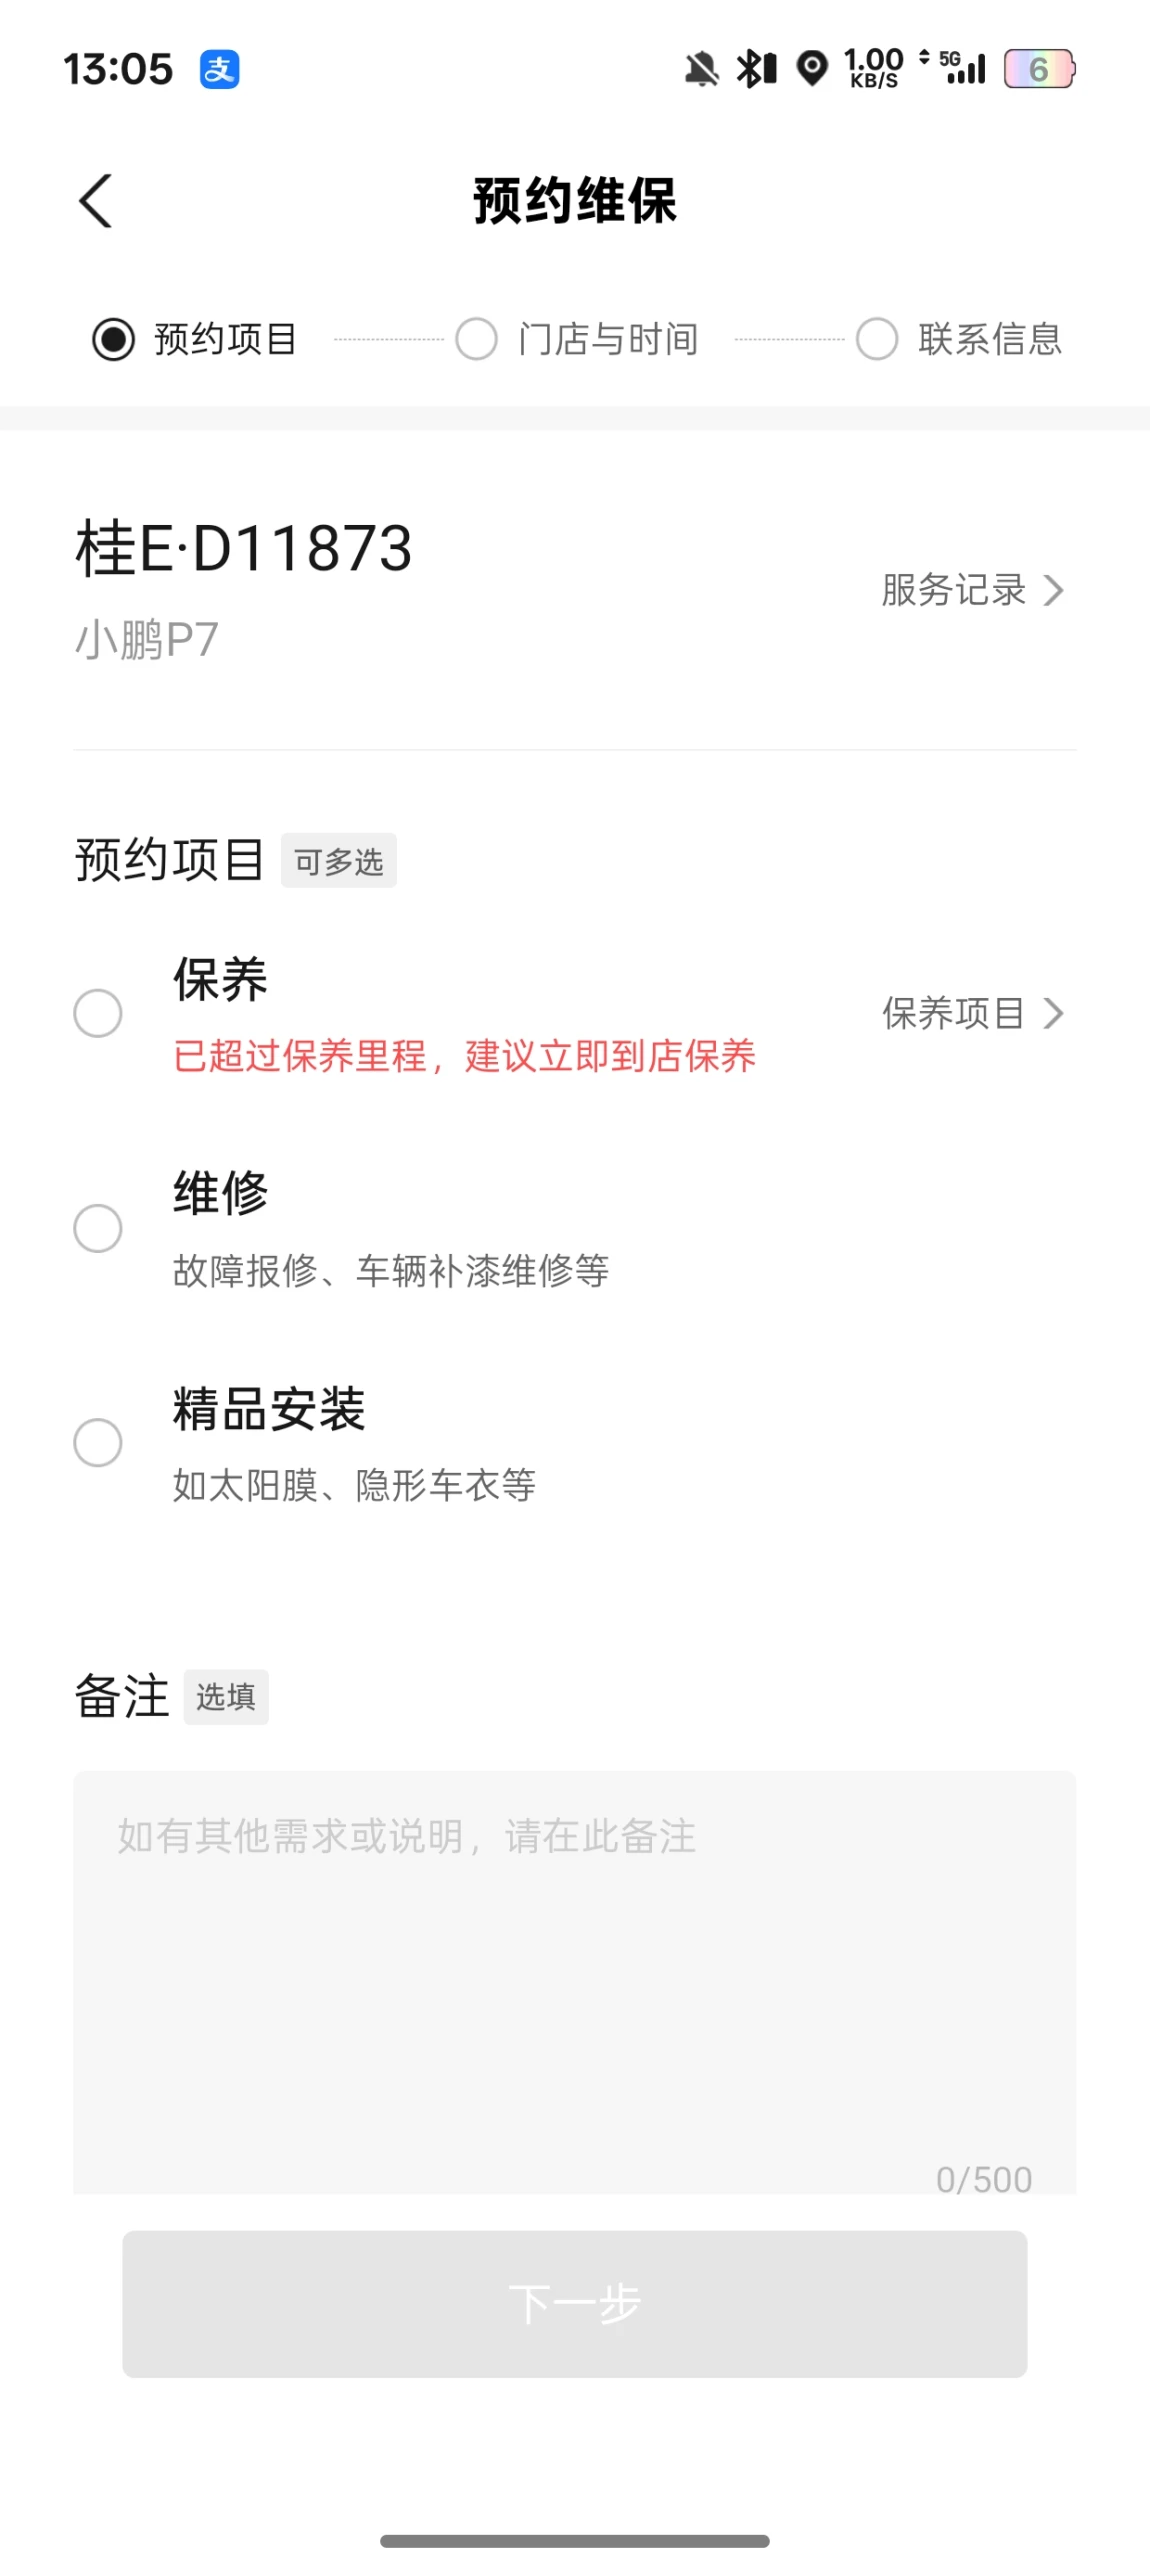Tap the license plate 桂E·D11873

(244, 548)
